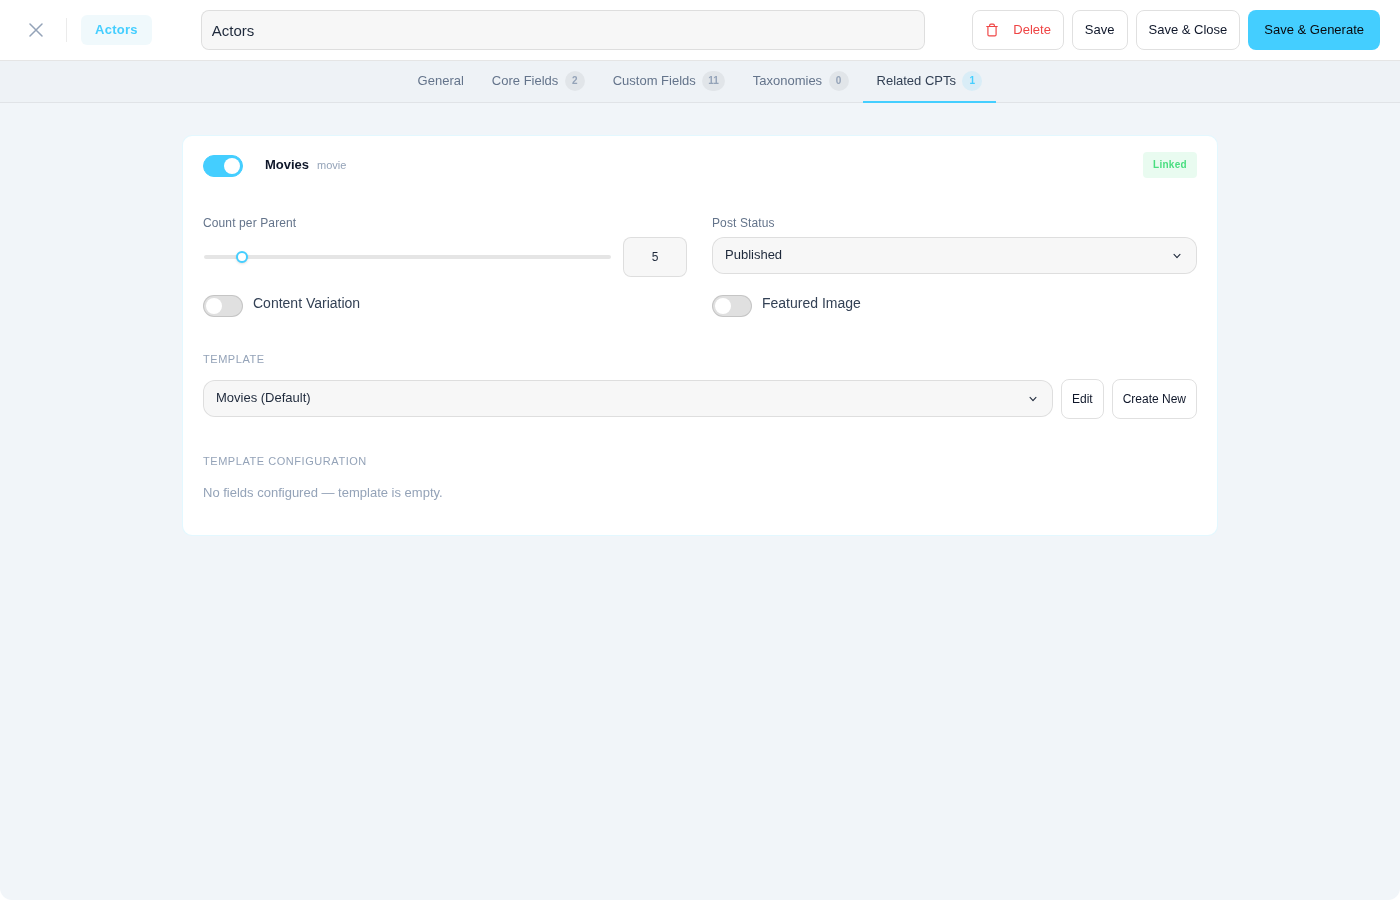Disable the Movies related CPT toggle
This screenshot has height=900, width=1400.
pos(223,165)
